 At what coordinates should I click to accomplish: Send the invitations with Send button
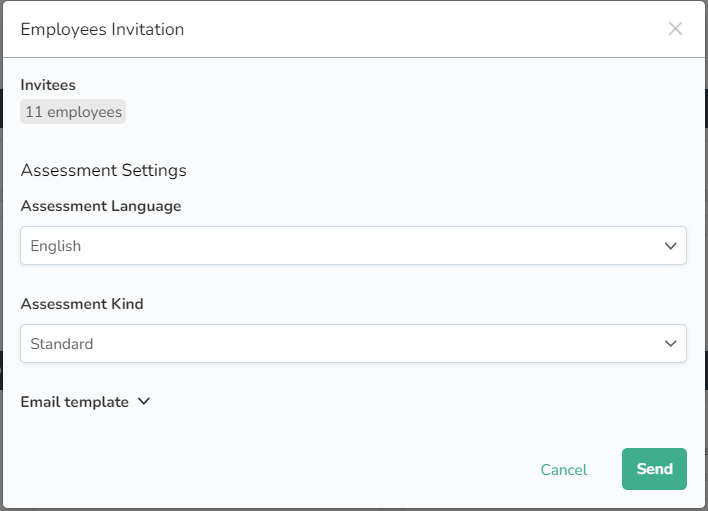654,469
